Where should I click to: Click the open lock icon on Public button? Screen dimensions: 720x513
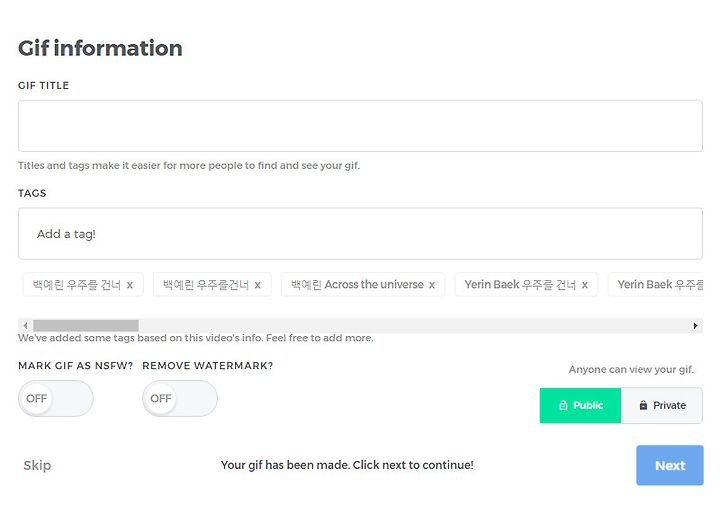coord(563,405)
